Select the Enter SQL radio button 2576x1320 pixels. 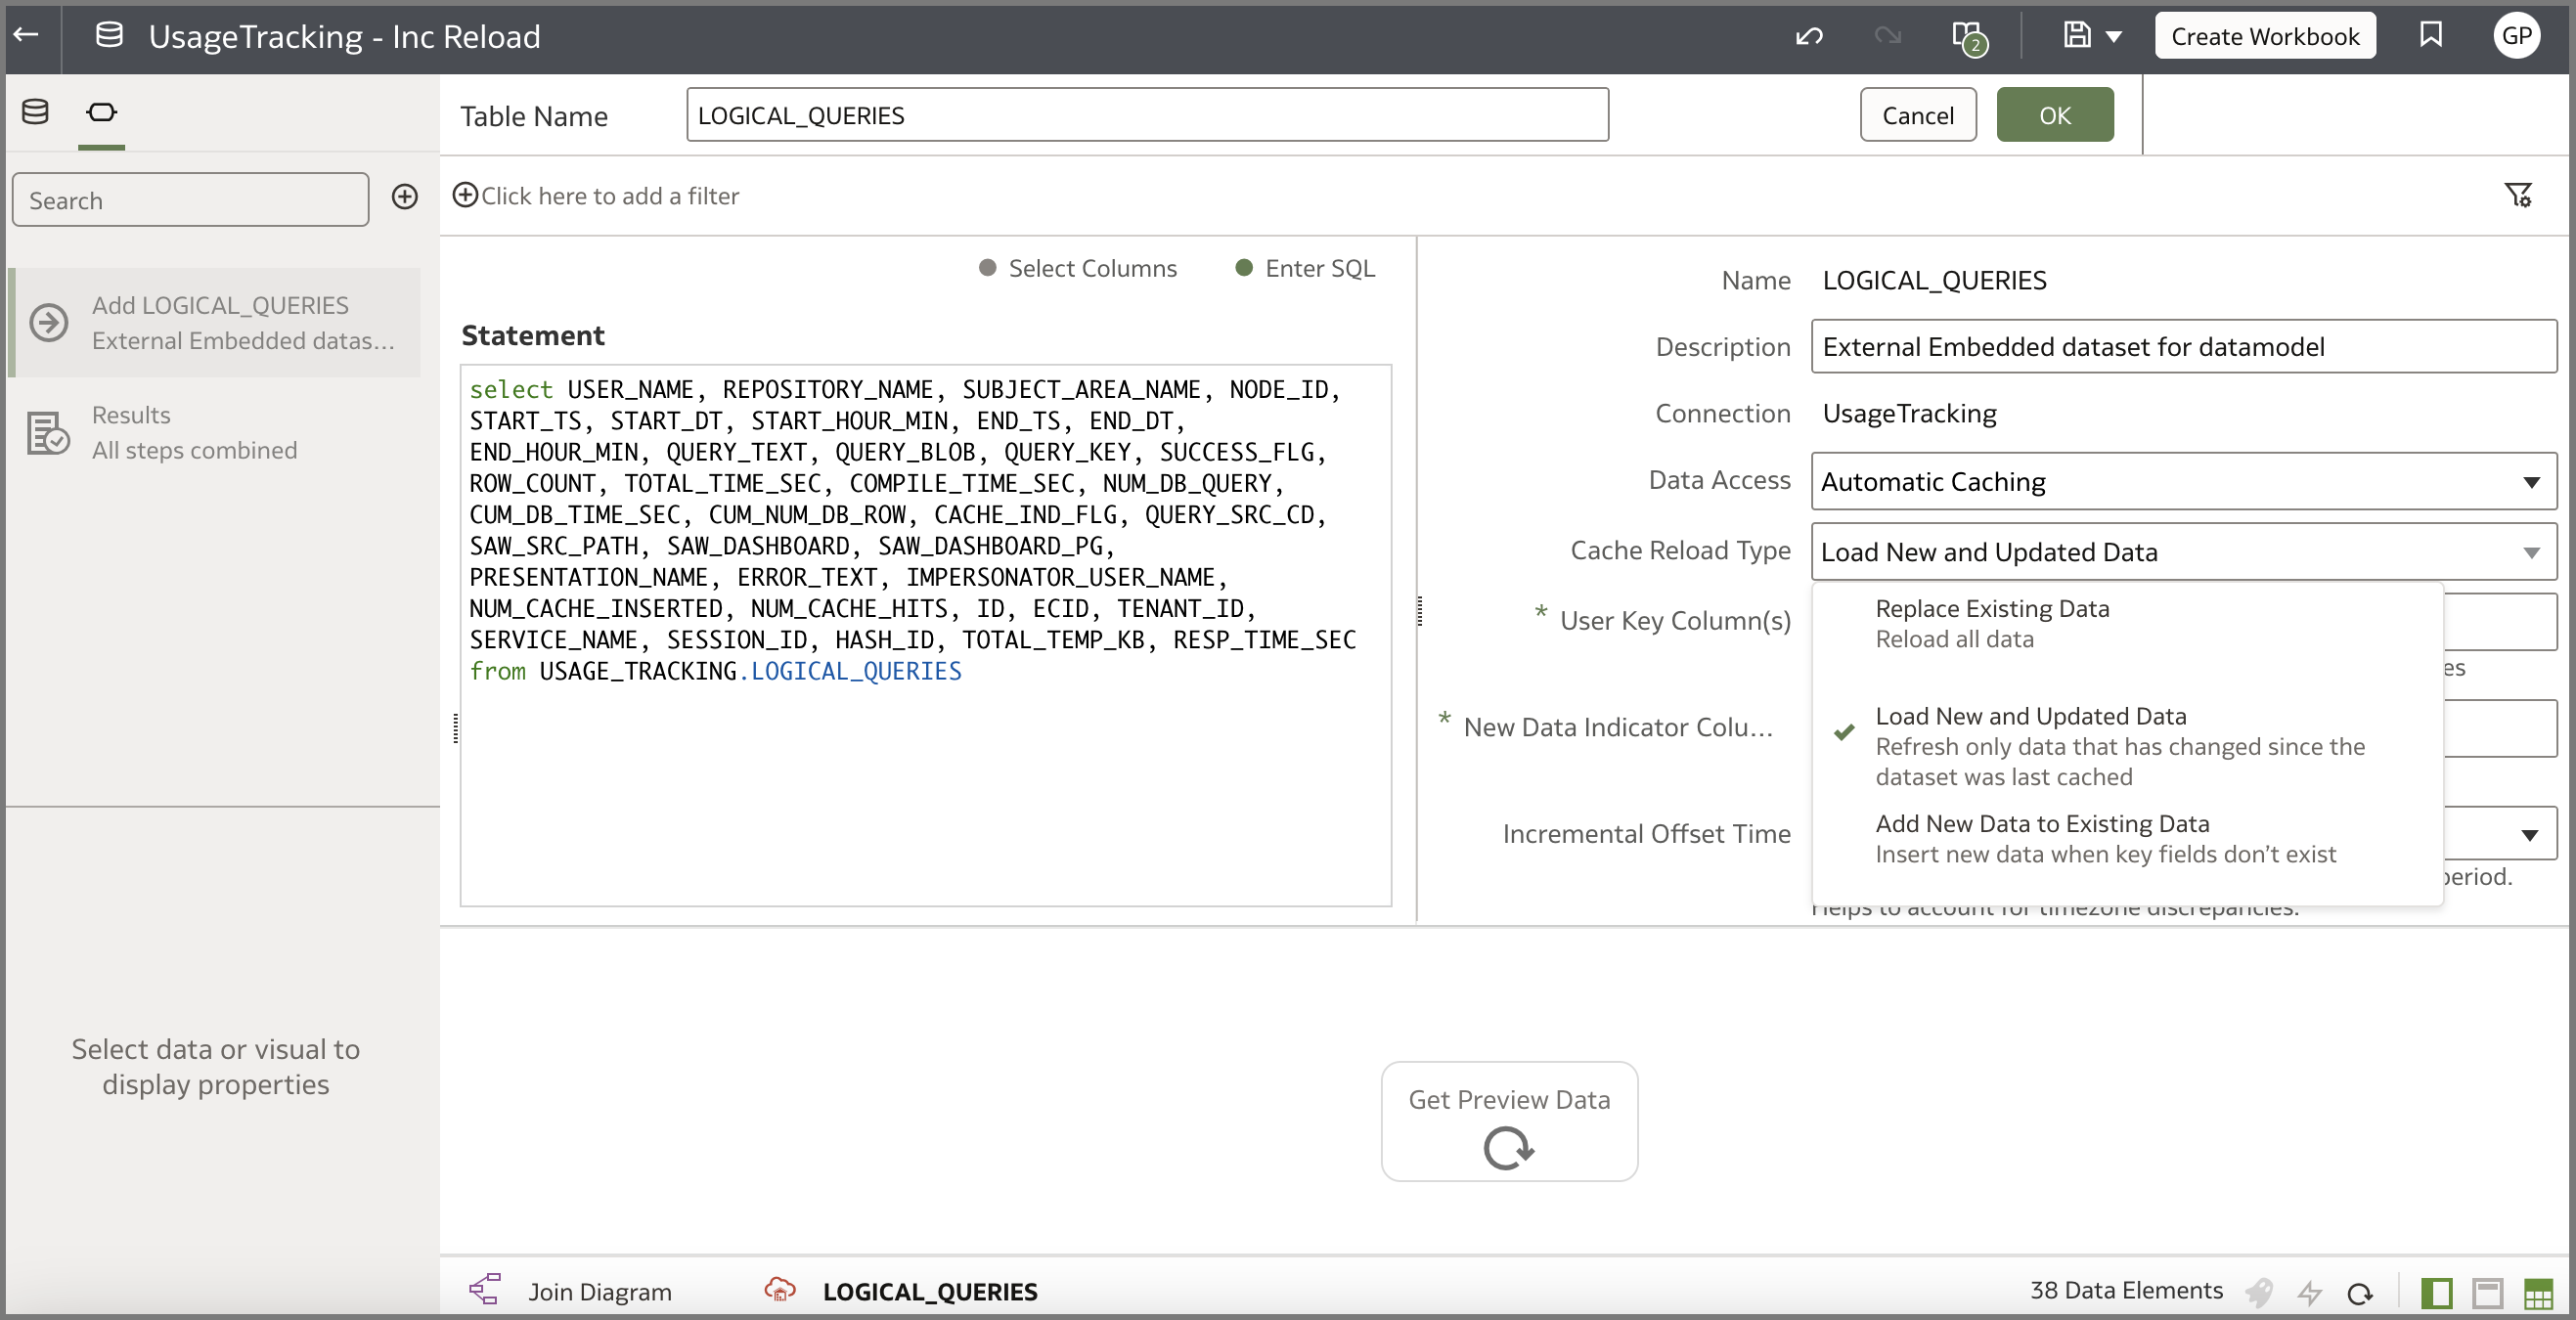(1243, 268)
